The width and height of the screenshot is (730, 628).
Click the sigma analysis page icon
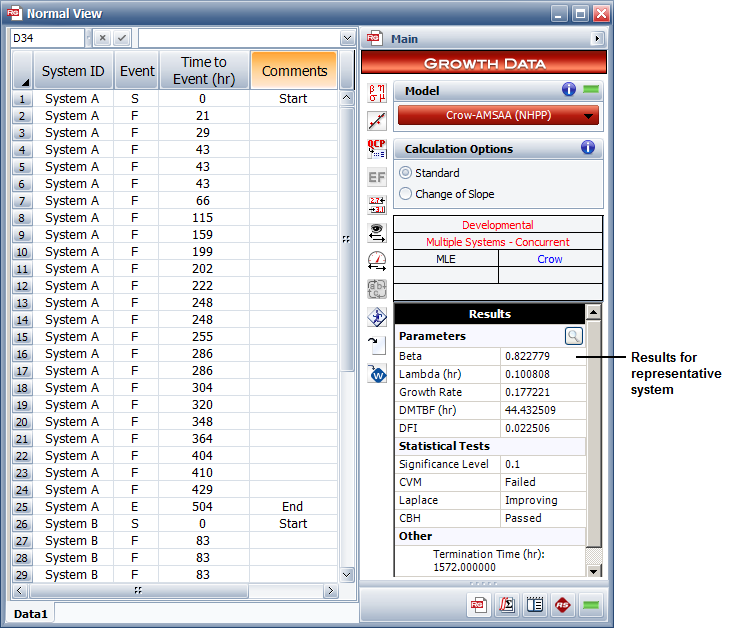[506, 605]
